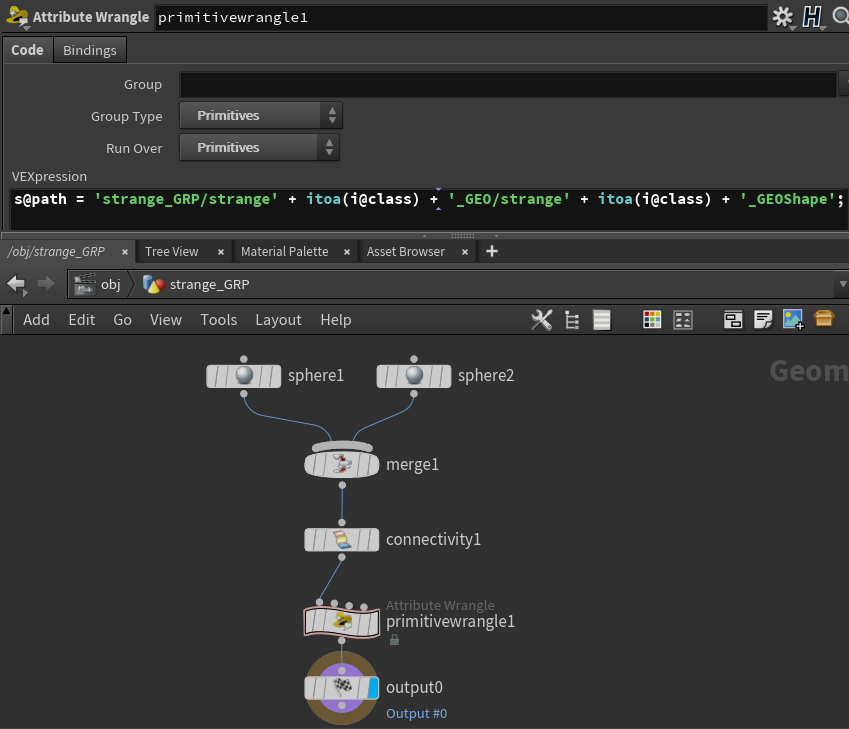Add a background image to network
The image size is (849, 729).
pos(794,320)
